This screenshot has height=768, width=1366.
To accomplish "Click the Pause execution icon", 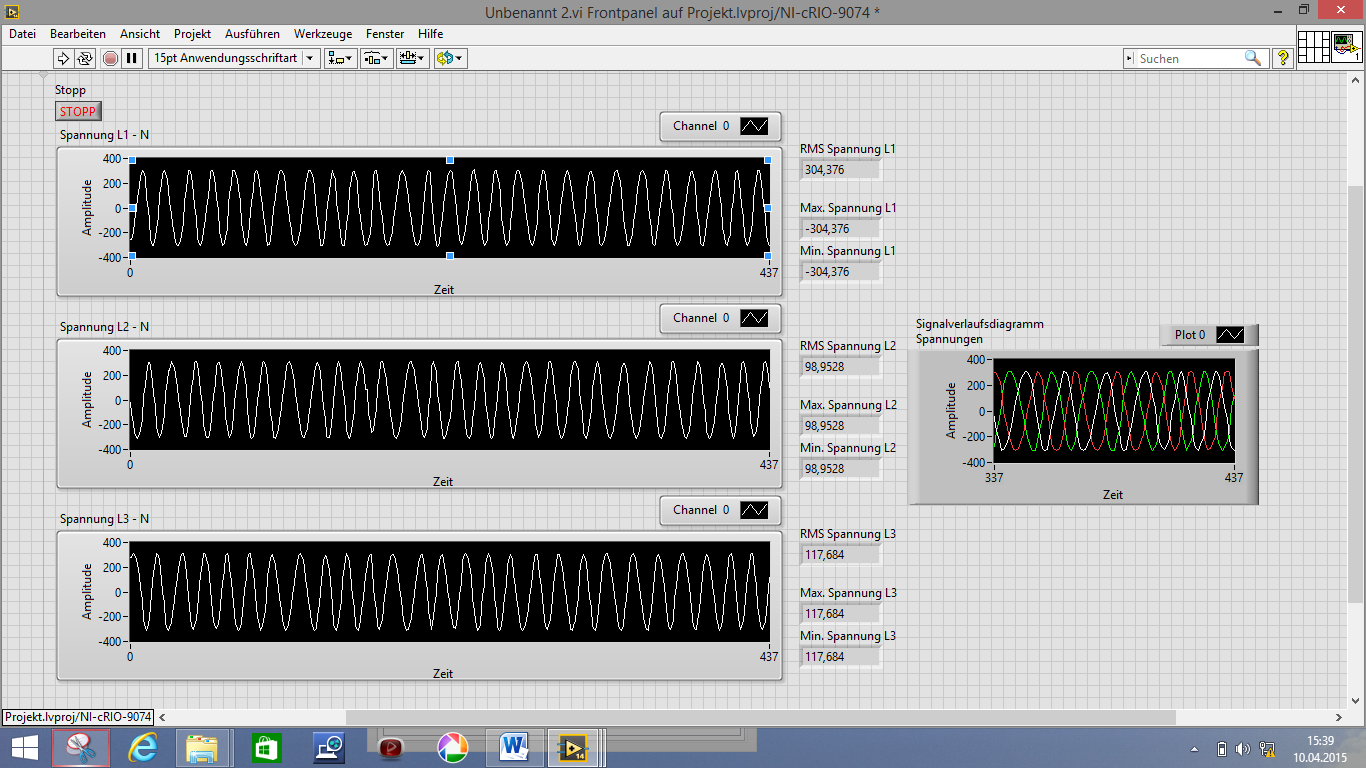I will pos(132,58).
